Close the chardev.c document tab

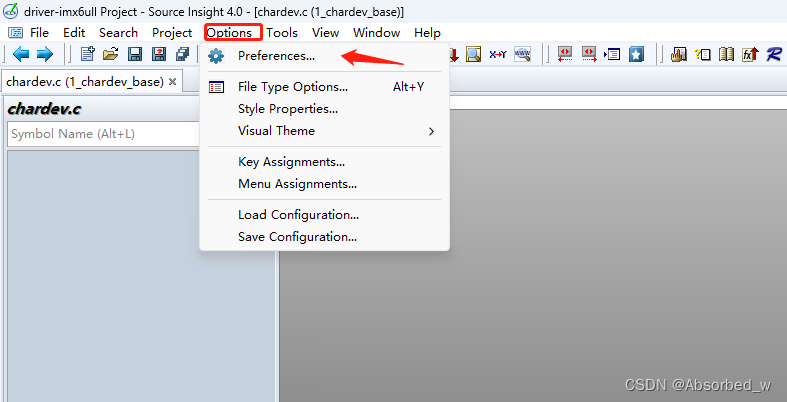click(x=172, y=81)
